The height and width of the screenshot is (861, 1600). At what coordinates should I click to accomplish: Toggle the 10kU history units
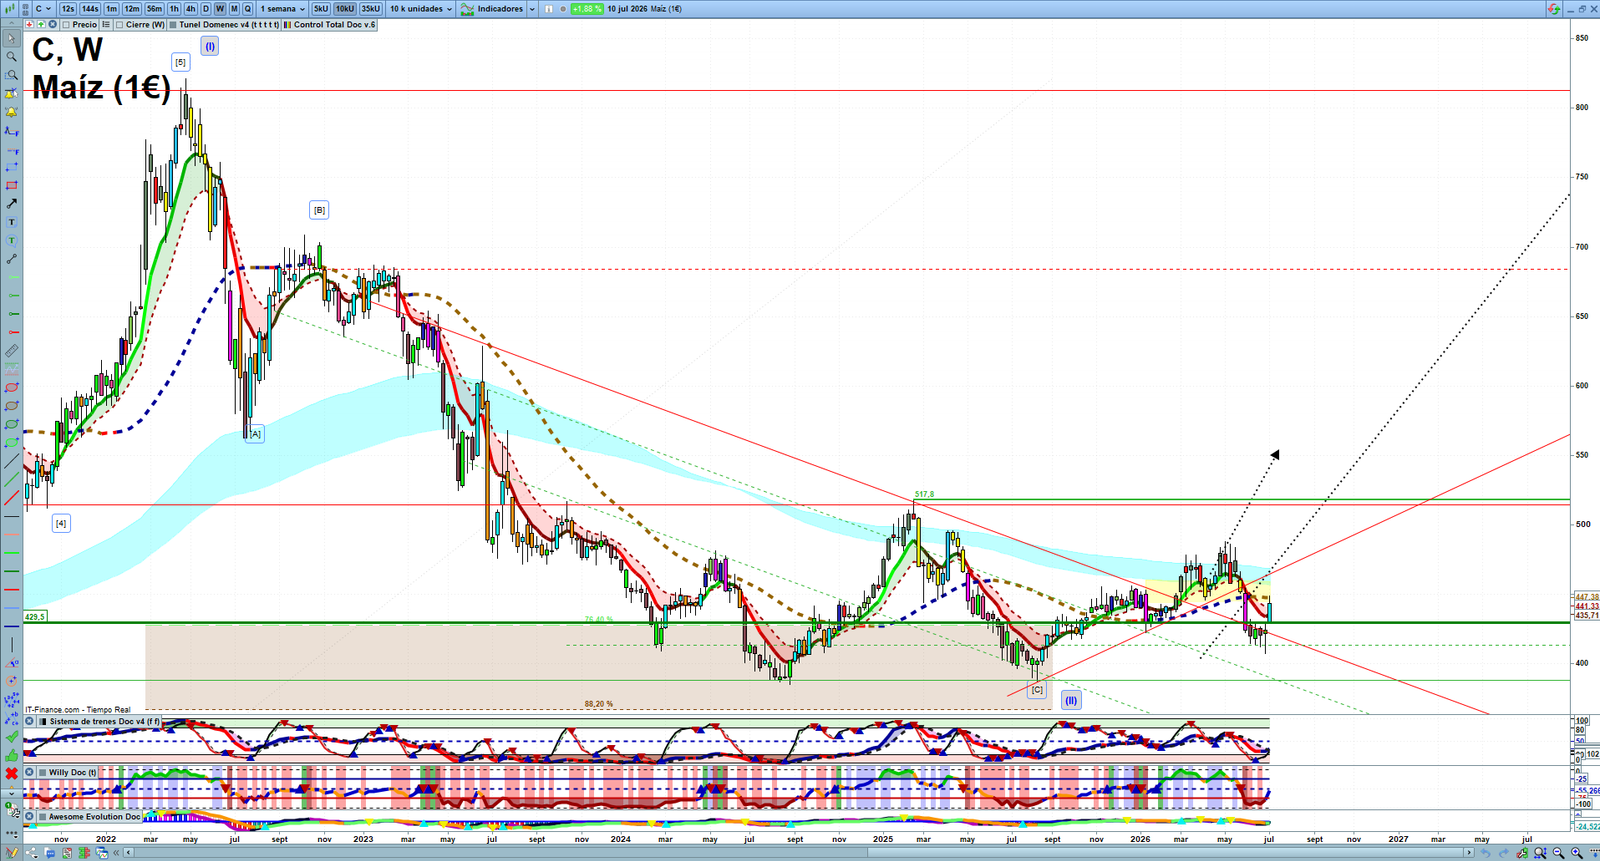[345, 9]
